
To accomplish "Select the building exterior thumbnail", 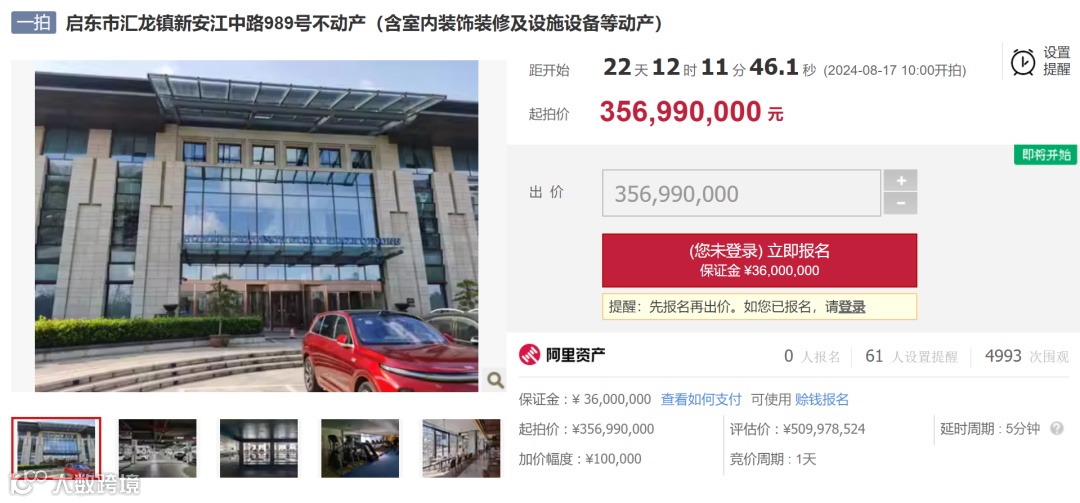I will (x=56, y=448).
